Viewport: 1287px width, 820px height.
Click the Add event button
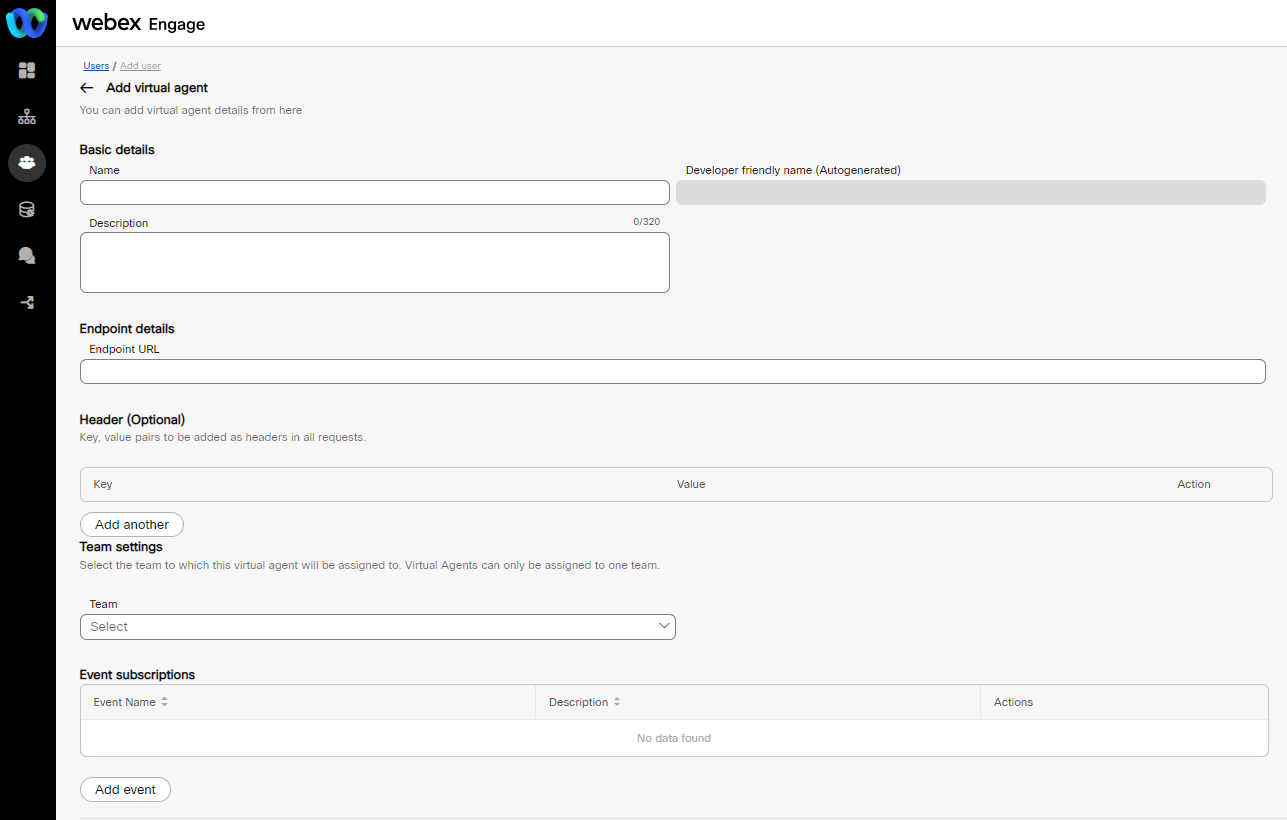click(126, 790)
